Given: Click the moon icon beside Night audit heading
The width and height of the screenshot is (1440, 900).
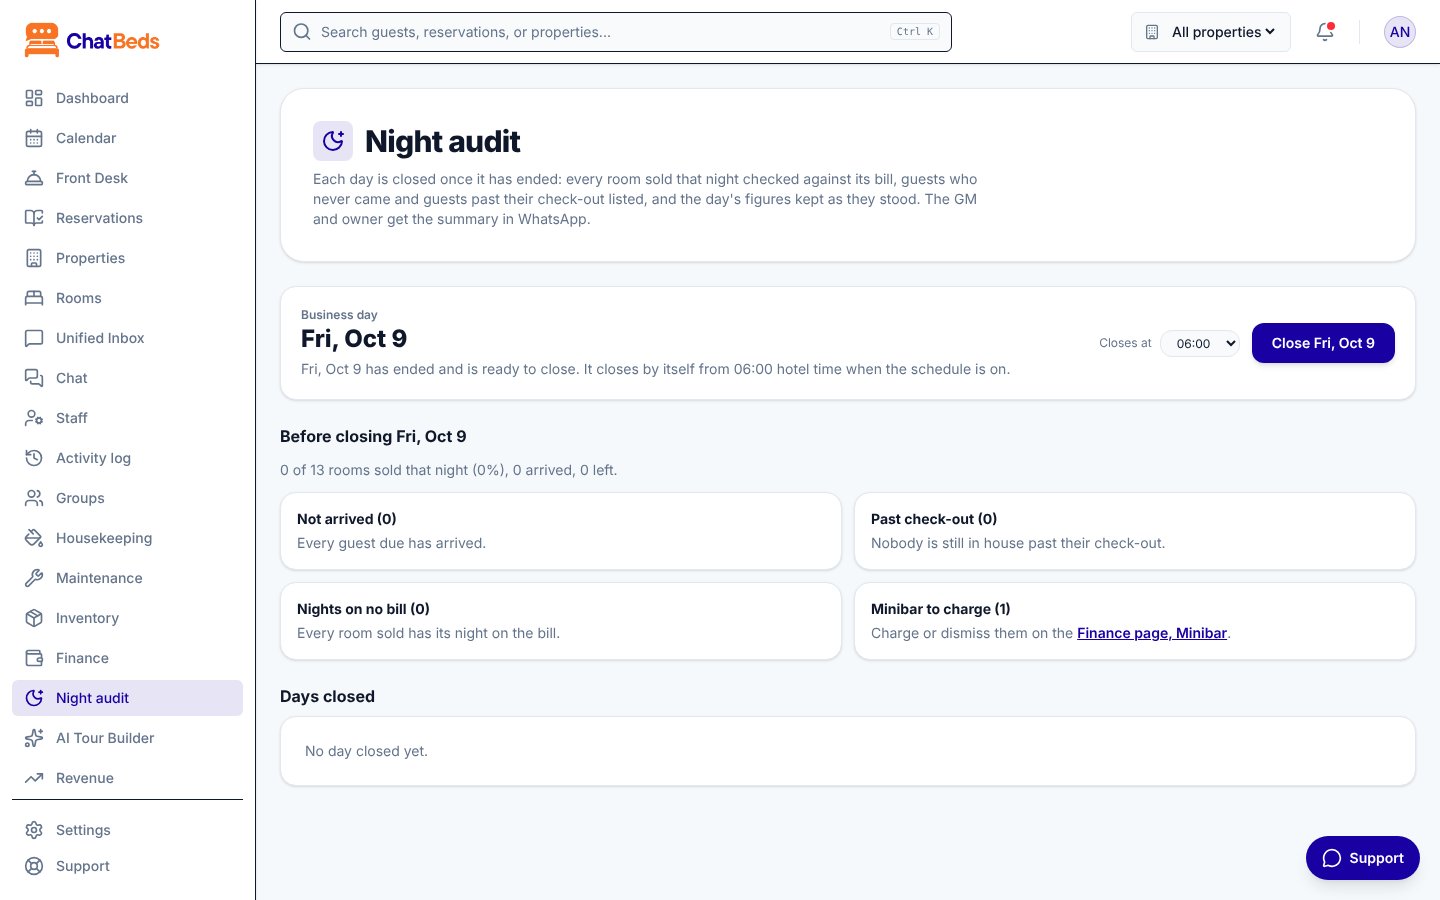Looking at the screenshot, I should (x=333, y=141).
